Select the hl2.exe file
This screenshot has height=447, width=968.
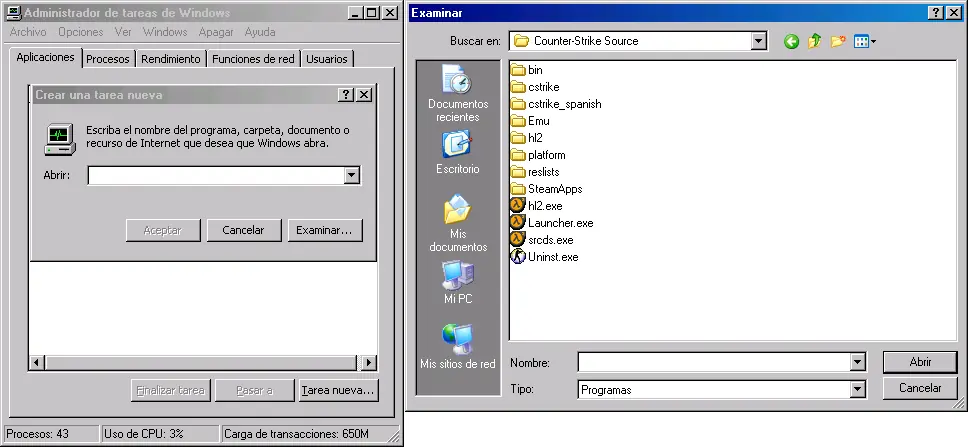(x=536, y=206)
